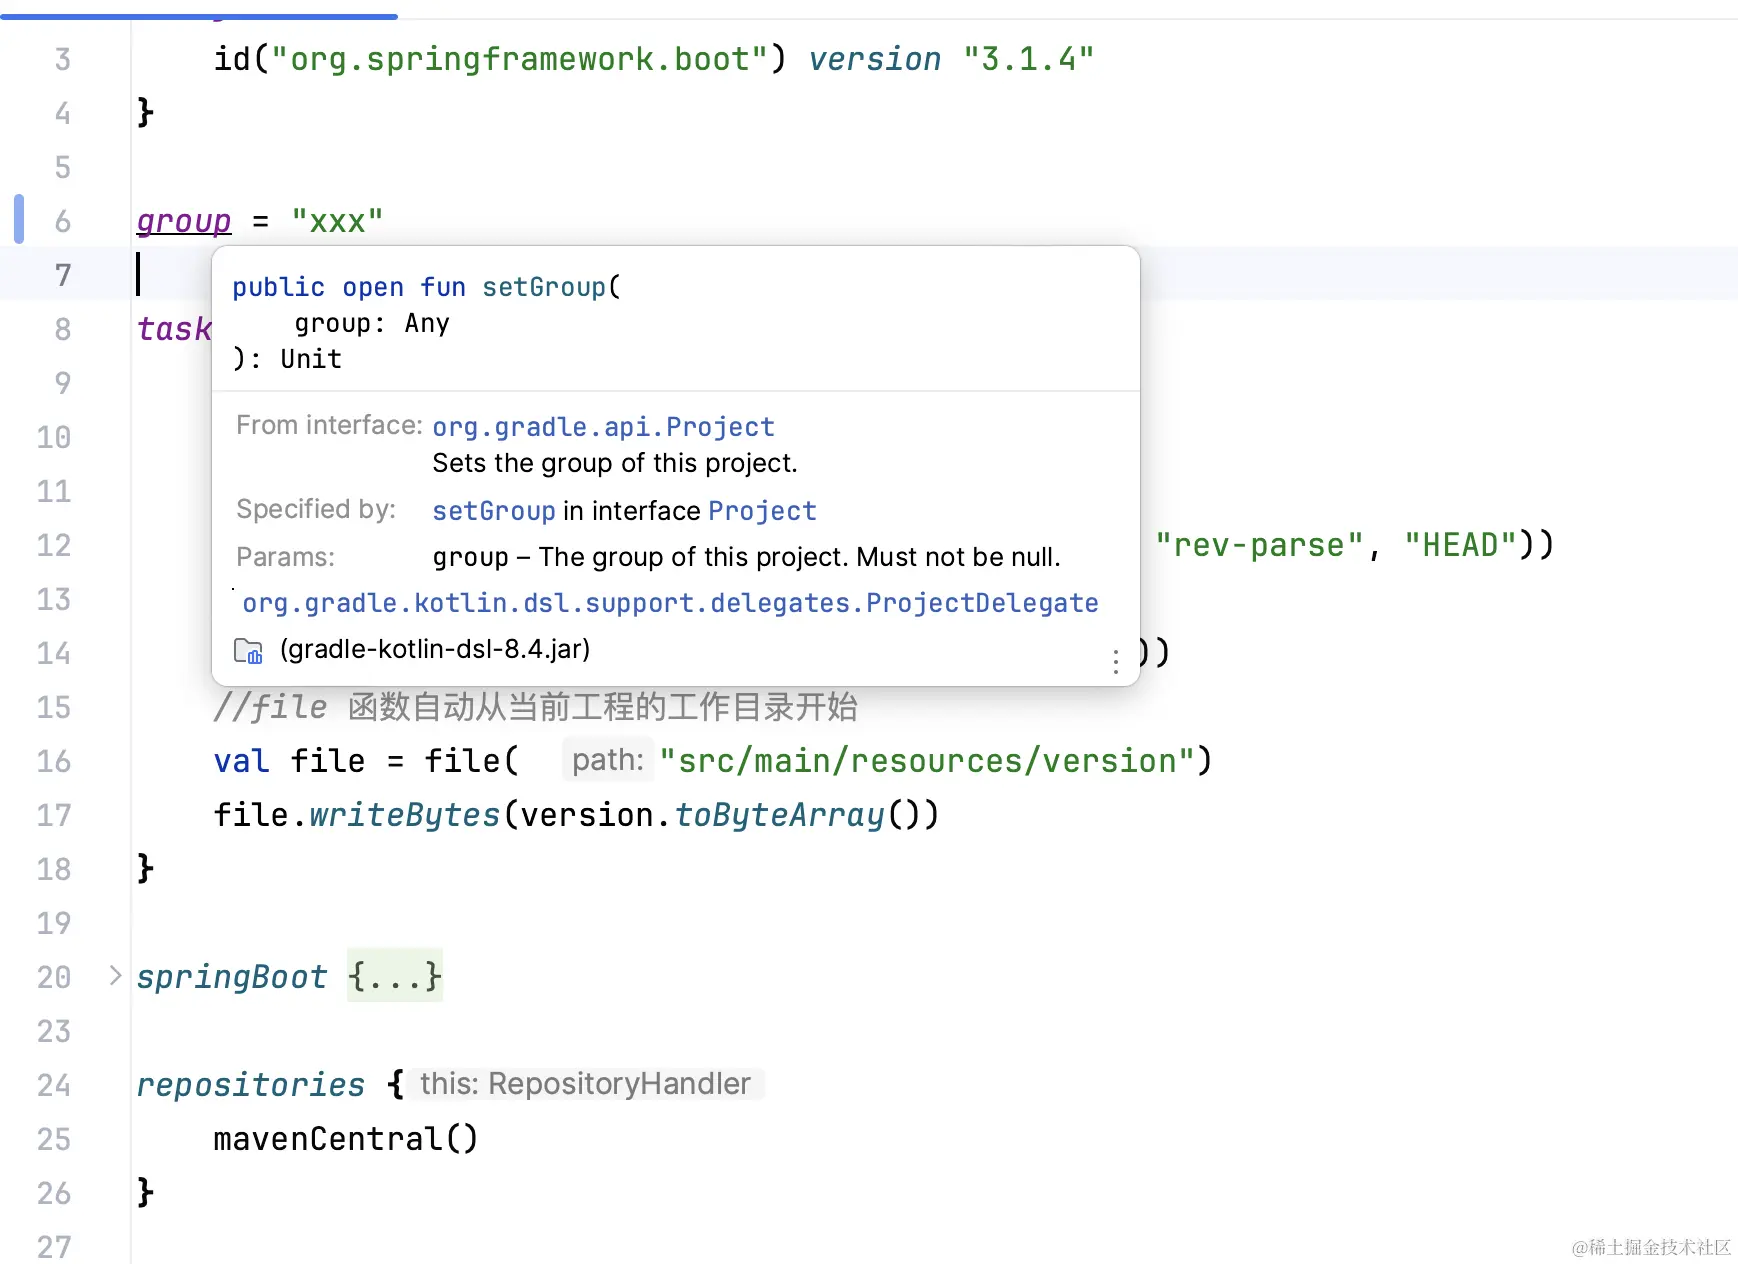Click the springBoot identifier on line 20
This screenshot has height=1264, width=1738.
click(x=232, y=977)
